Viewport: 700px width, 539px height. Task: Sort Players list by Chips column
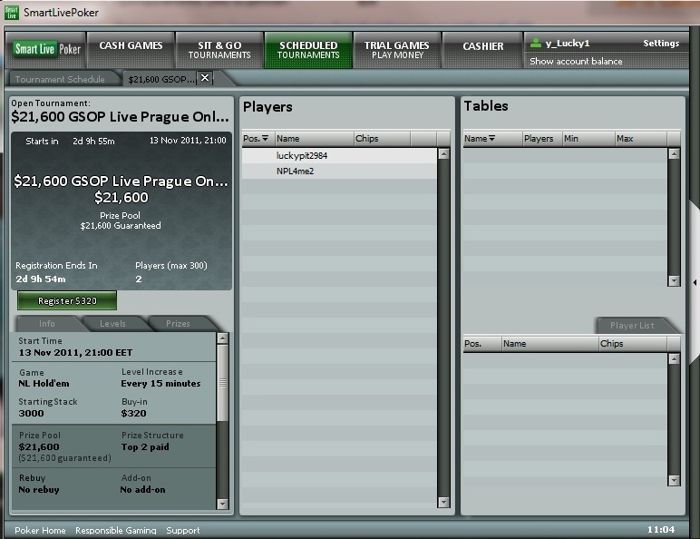tap(382, 138)
